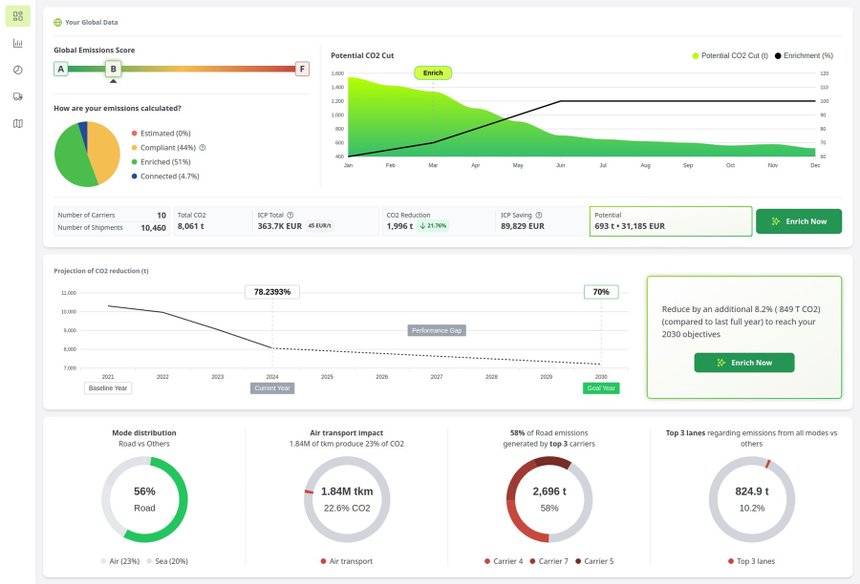Click Enrich Now in the 2030 objectives card
This screenshot has width=860, height=584.
(x=744, y=362)
